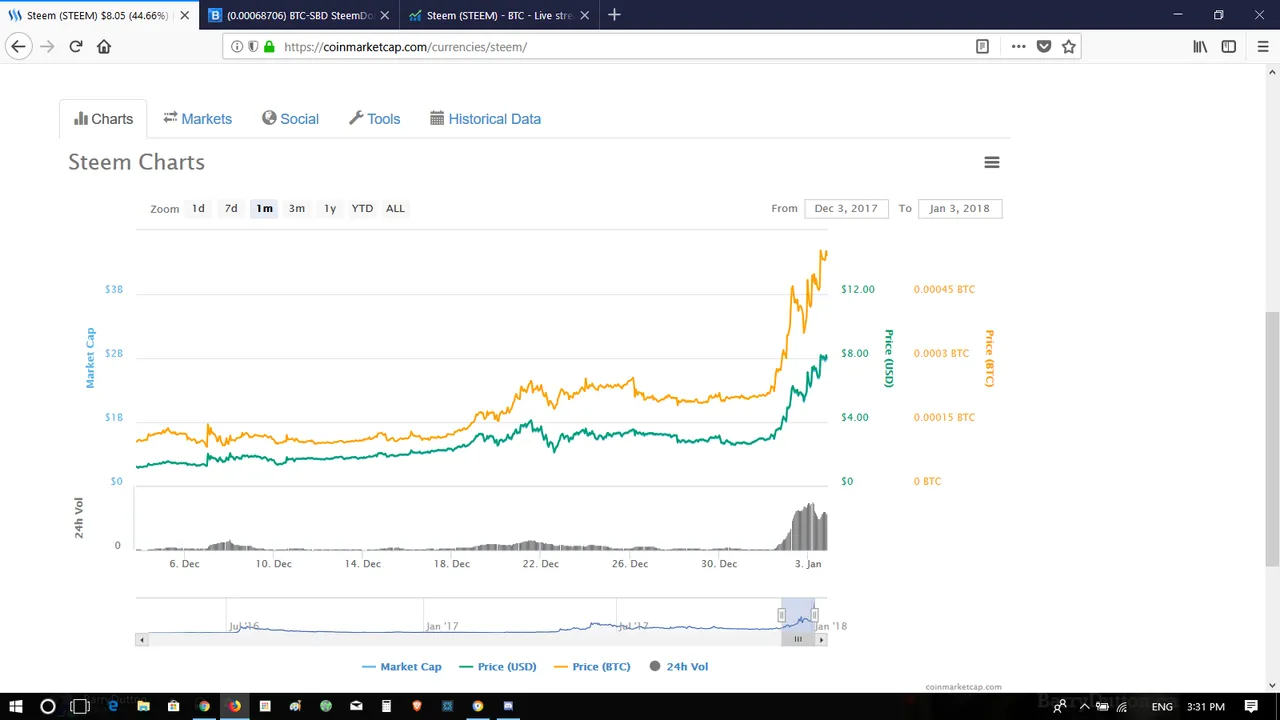The image size is (1280, 720).
Task: Save the page to Pocket
Action: coord(1043,46)
